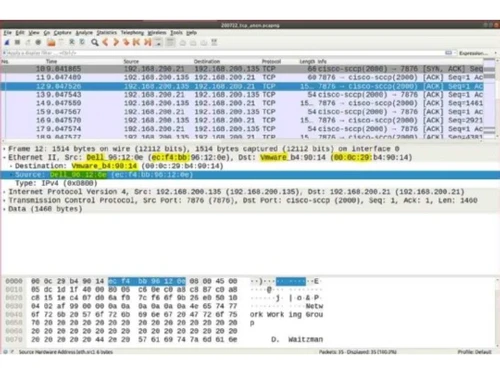The width and height of the screenshot is (500, 375).
Task: Select packet 17 at time 9.047574
Action: (x=242, y=129)
